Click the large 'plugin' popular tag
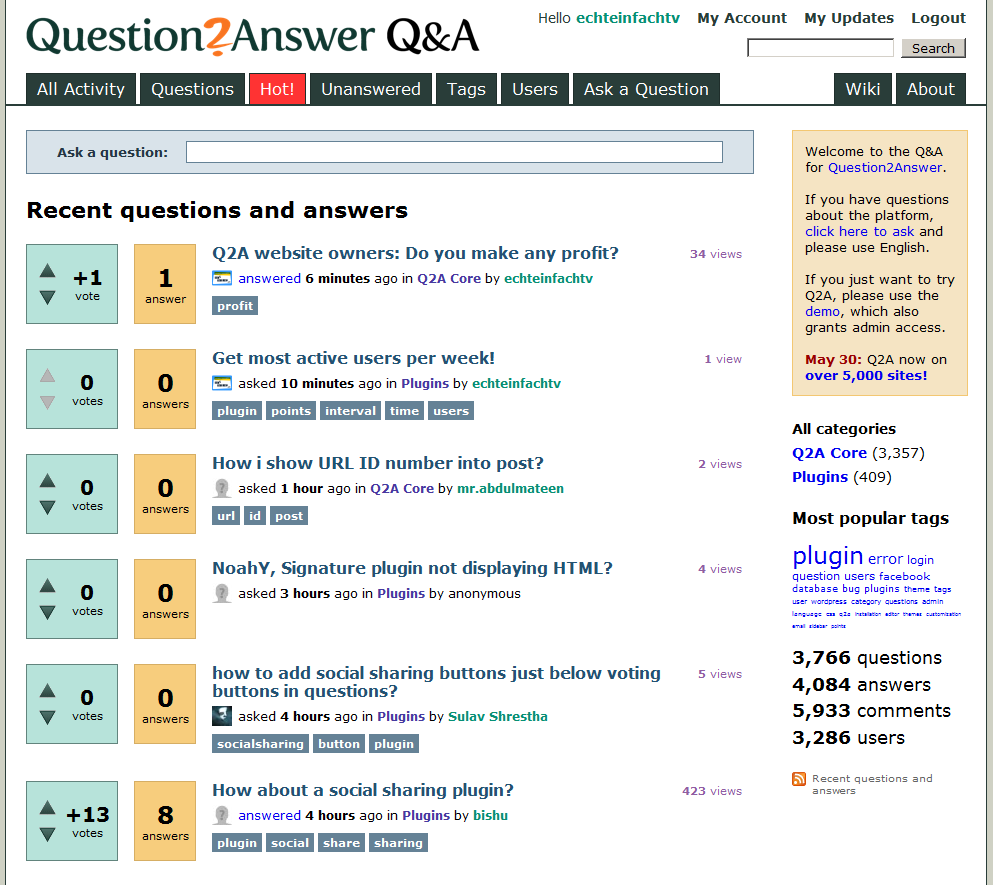993x885 pixels. click(827, 556)
